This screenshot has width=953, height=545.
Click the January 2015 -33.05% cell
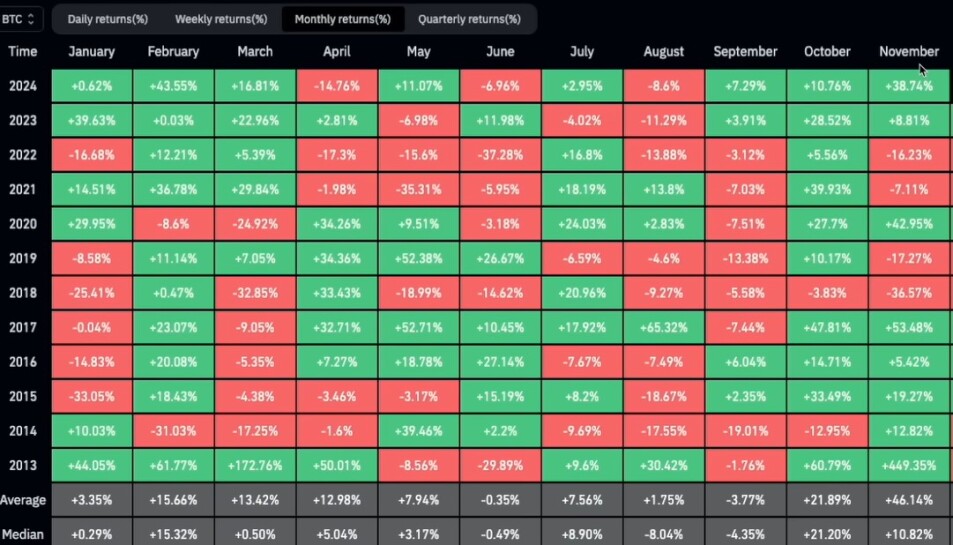pos(91,396)
